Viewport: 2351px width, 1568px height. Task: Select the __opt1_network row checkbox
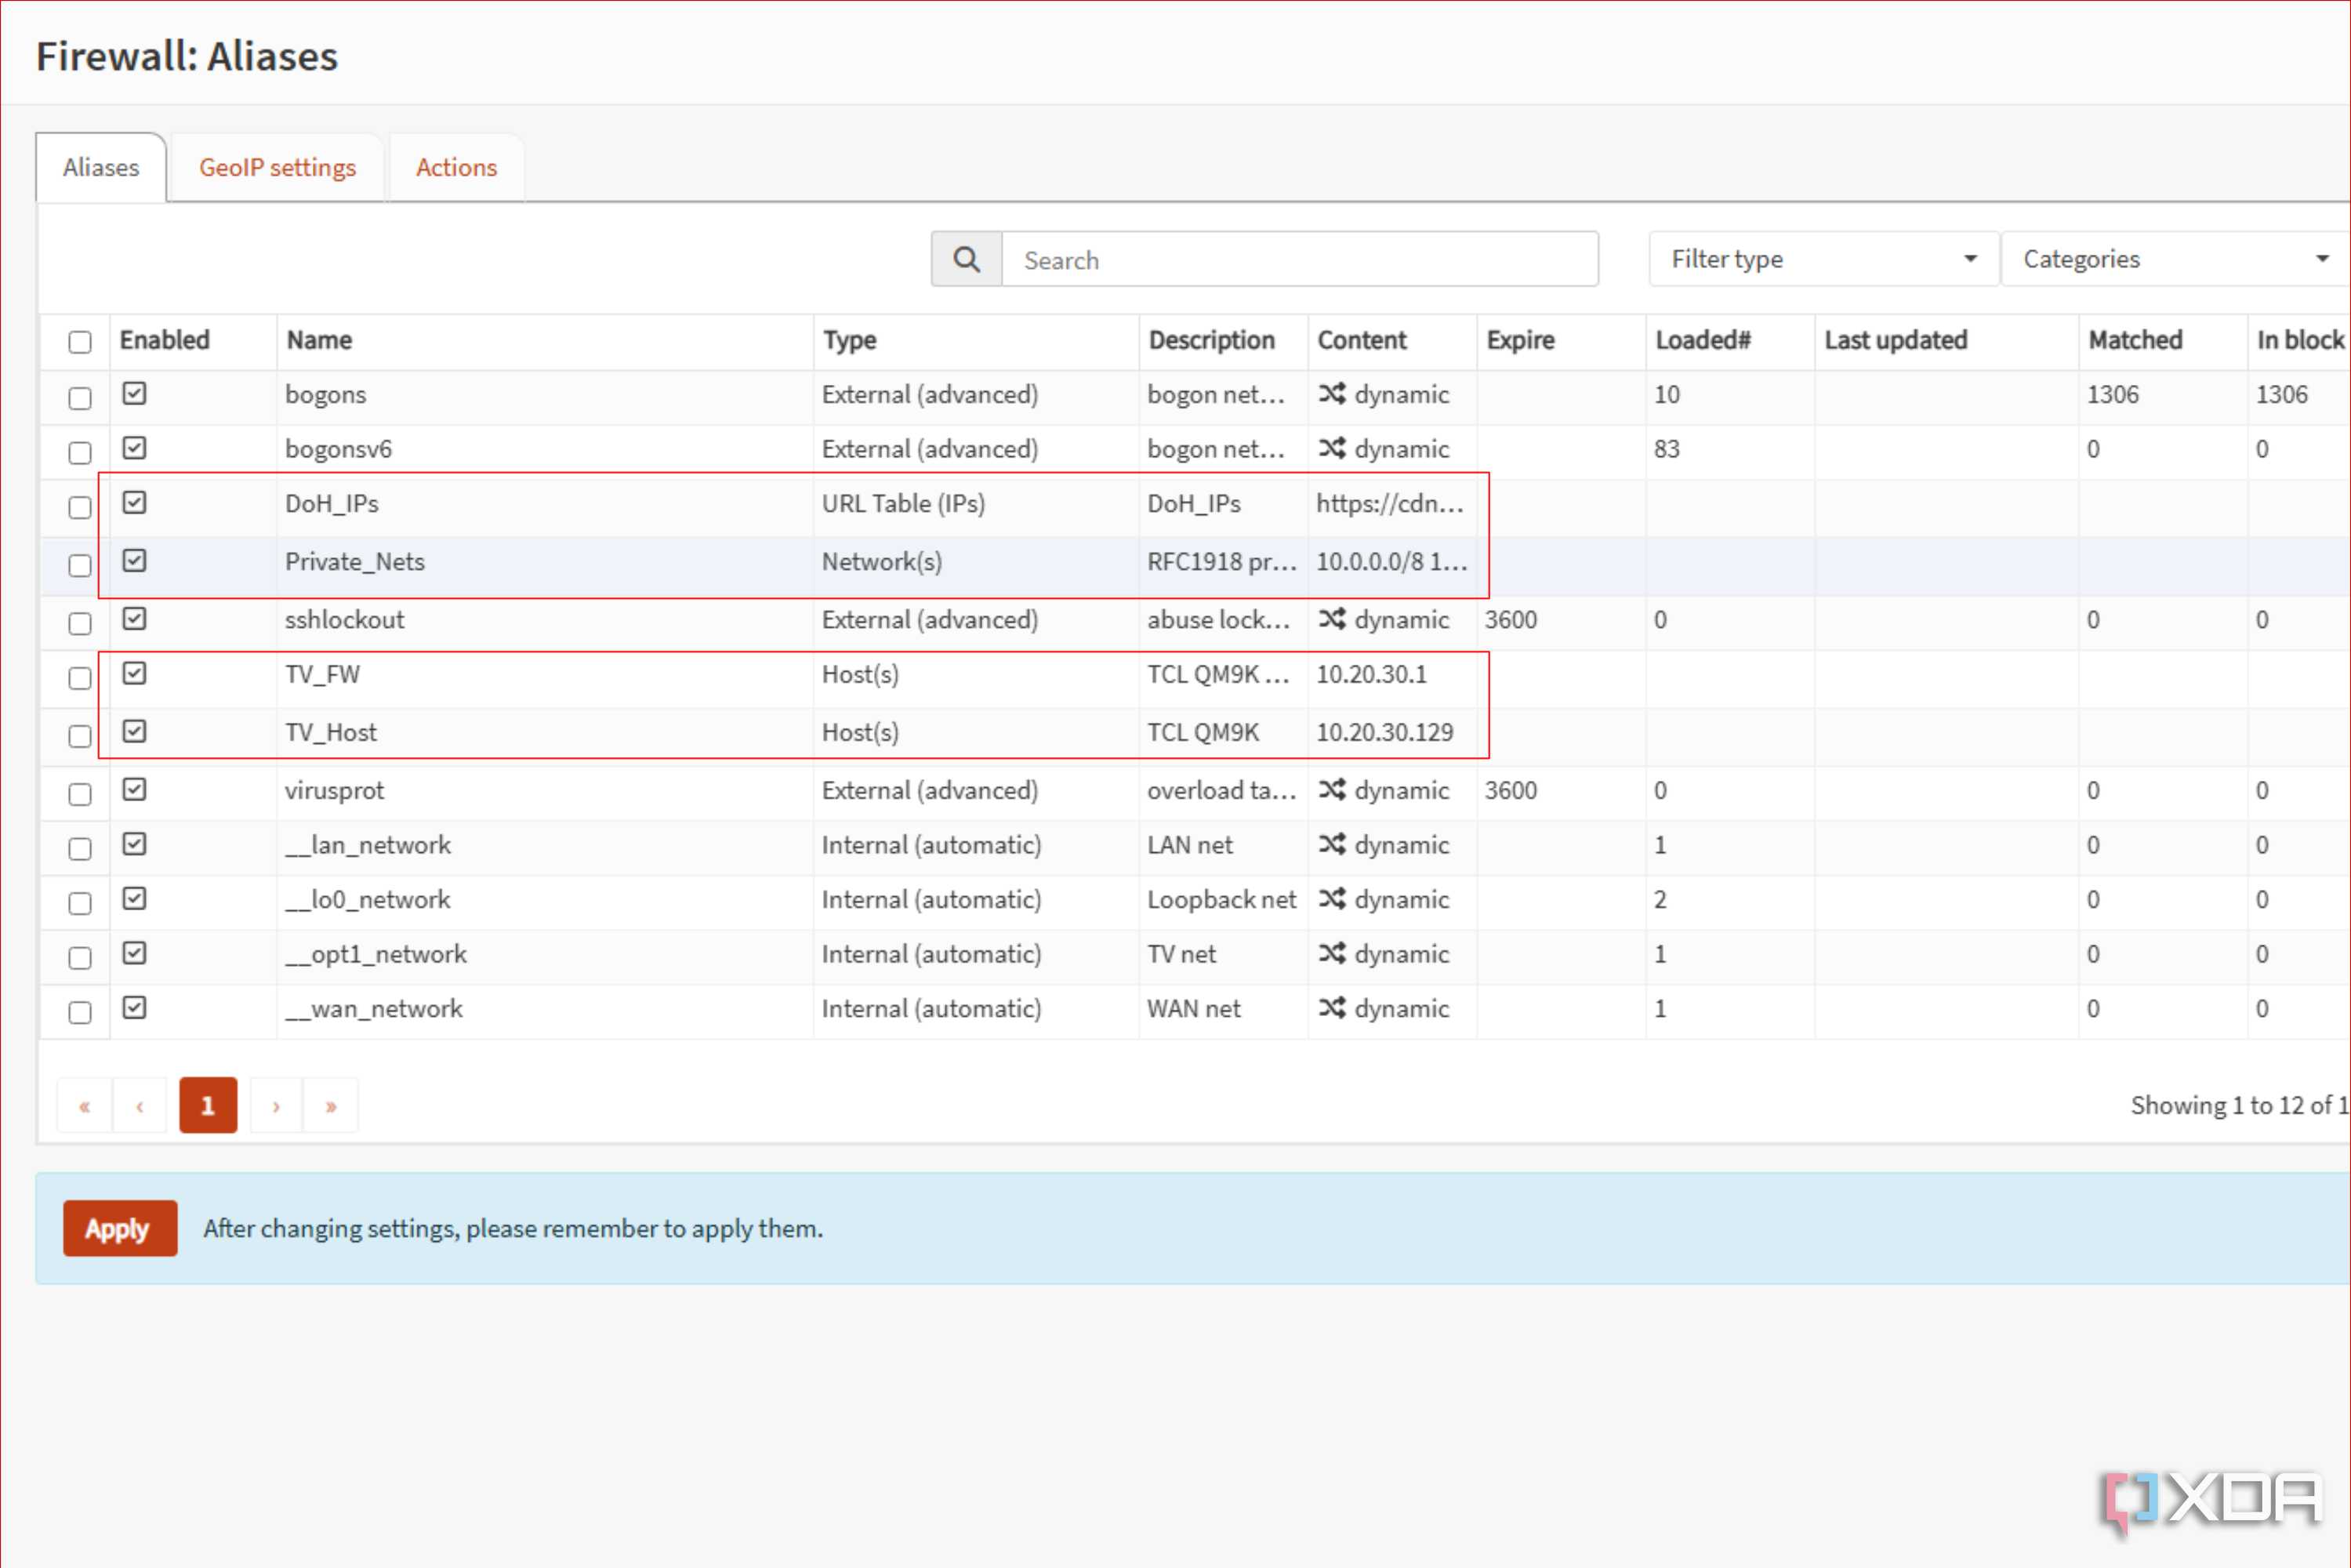click(80, 957)
